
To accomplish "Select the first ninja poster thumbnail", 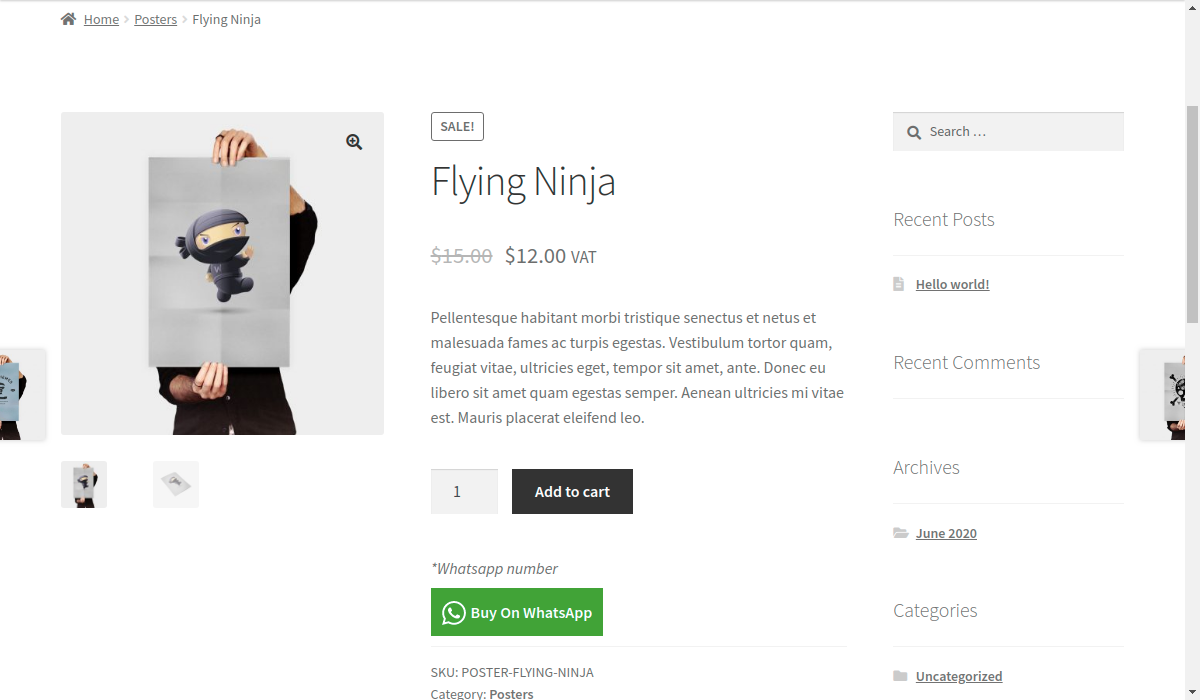I will 84,484.
